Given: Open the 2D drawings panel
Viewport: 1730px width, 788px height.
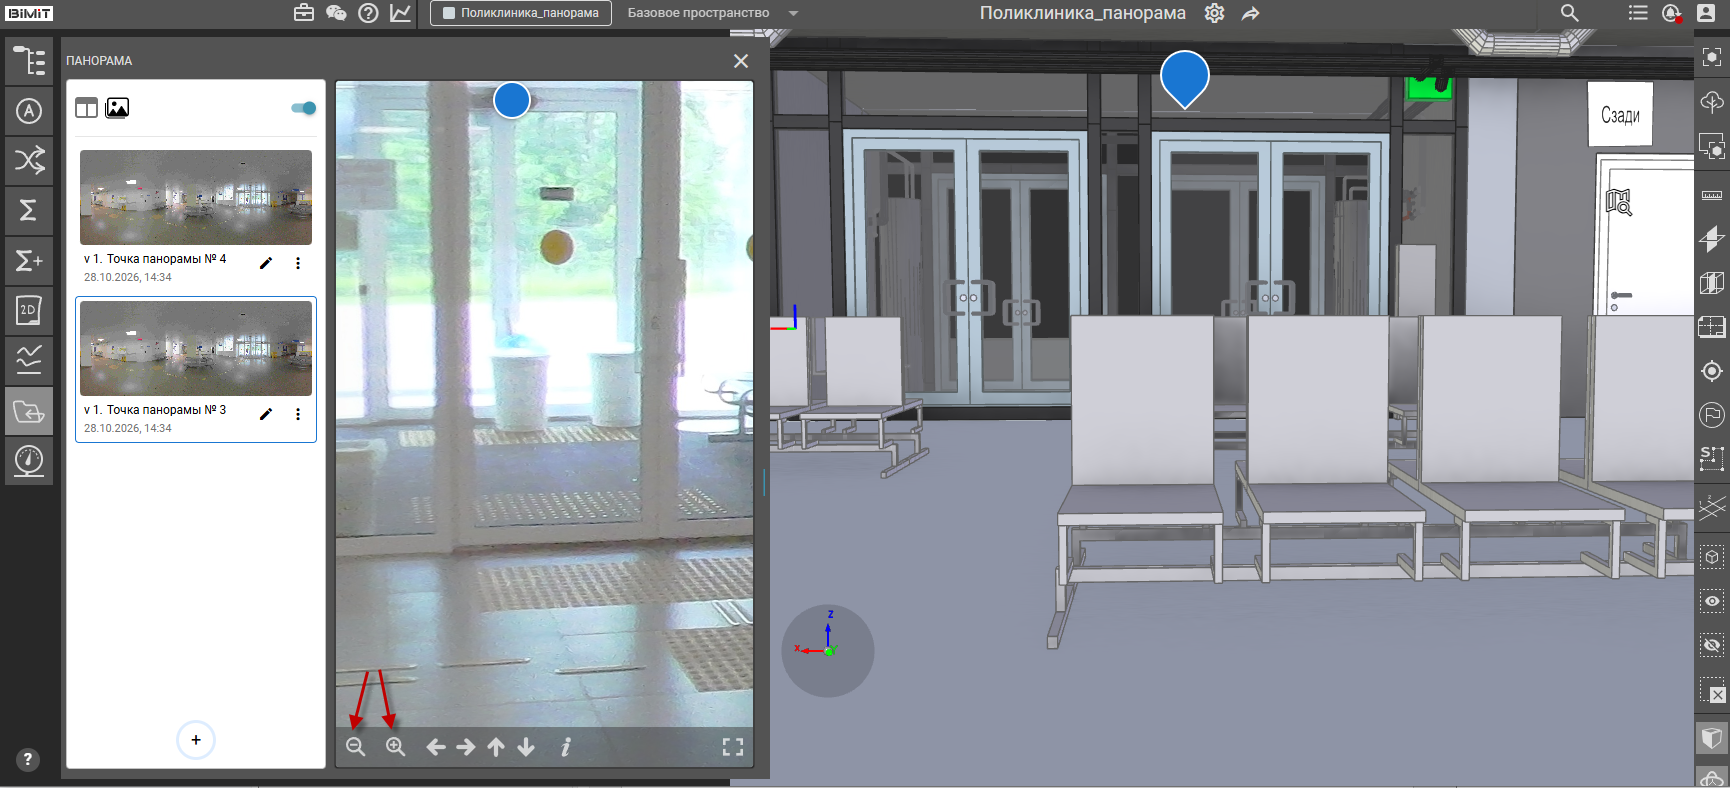Looking at the screenshot, I should pos(29,310).
